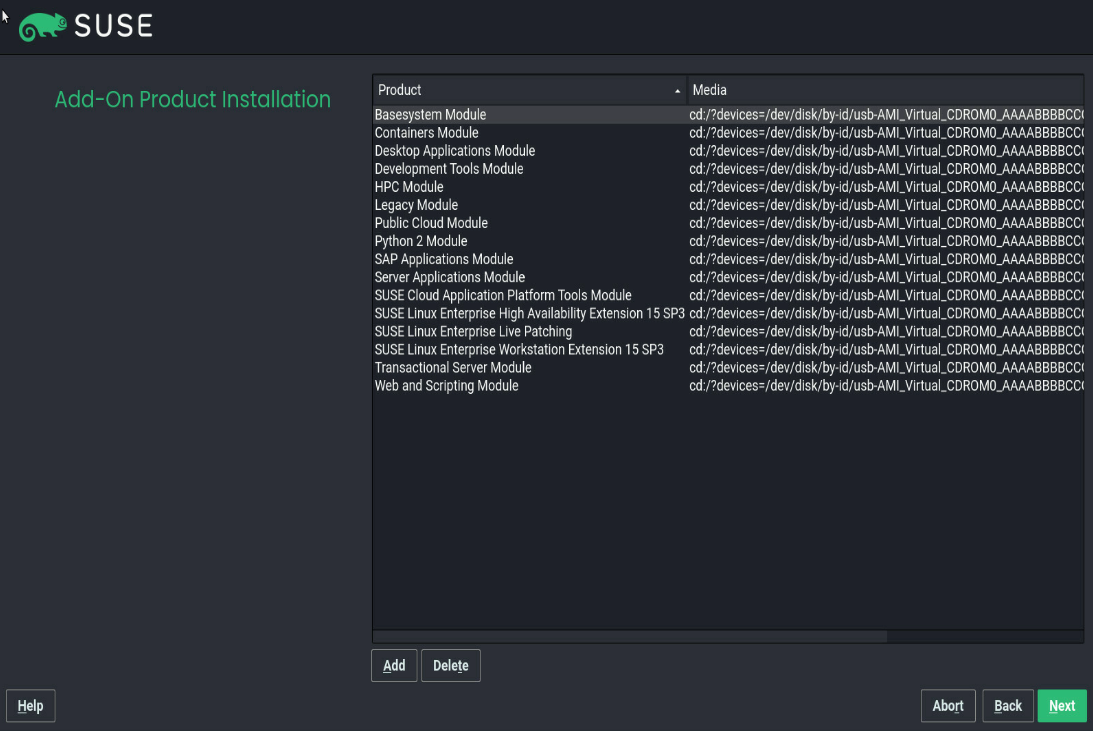Go Back to the previous step
Image resolution: width=1093 pixels, height=731 pixels.
tap(1008, 706)
